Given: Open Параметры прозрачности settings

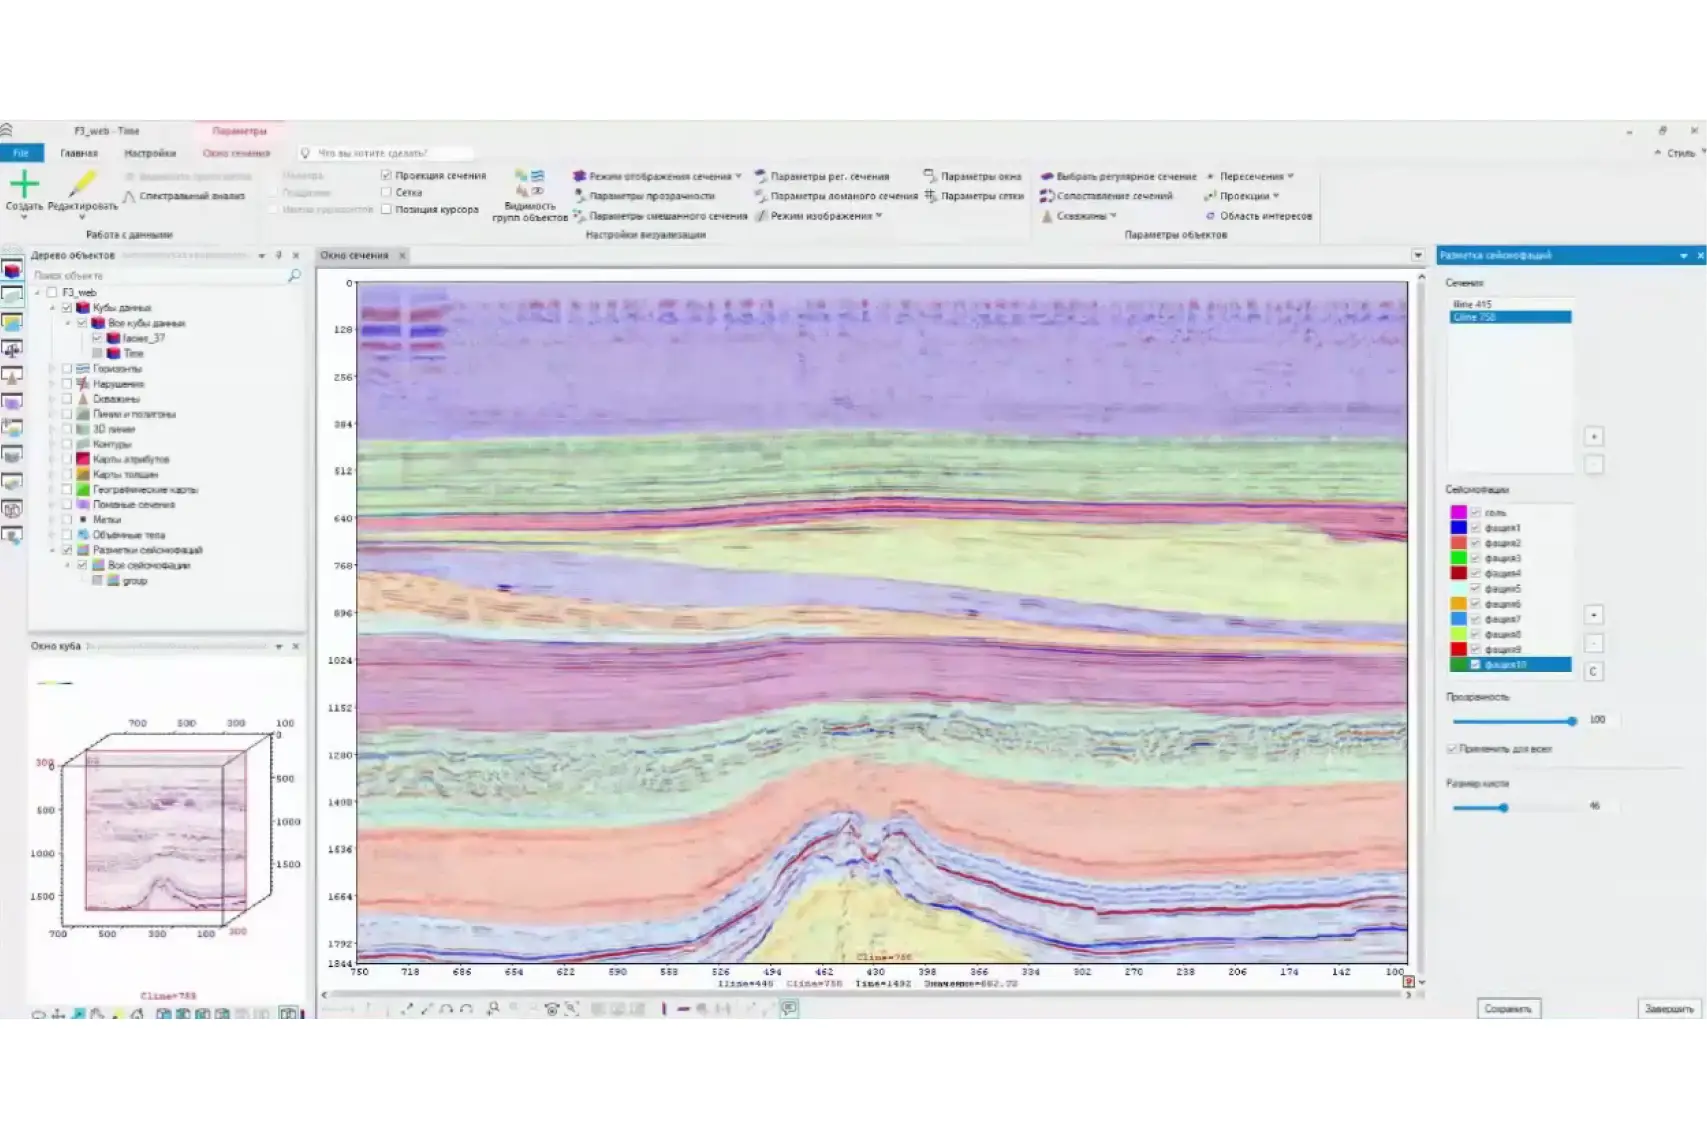Looking at the screenshot, I should point(651,196).
